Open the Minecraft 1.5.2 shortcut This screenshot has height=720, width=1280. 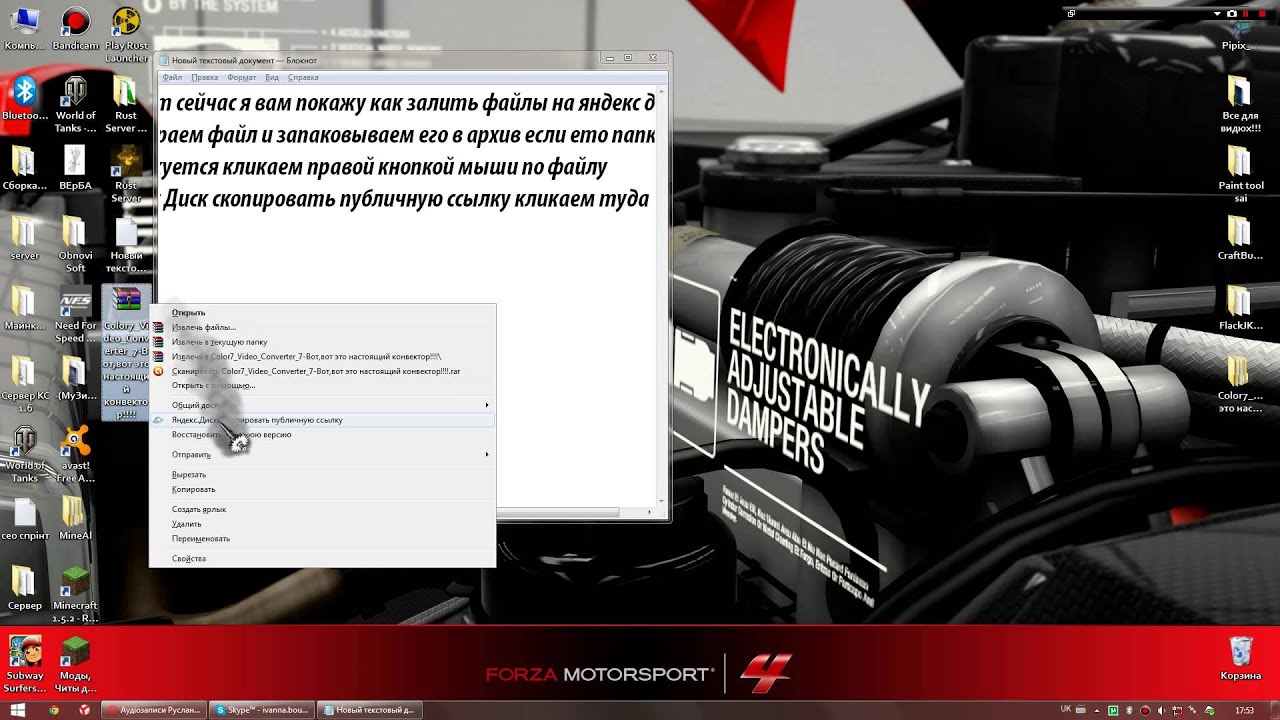(x=75, y=594)
